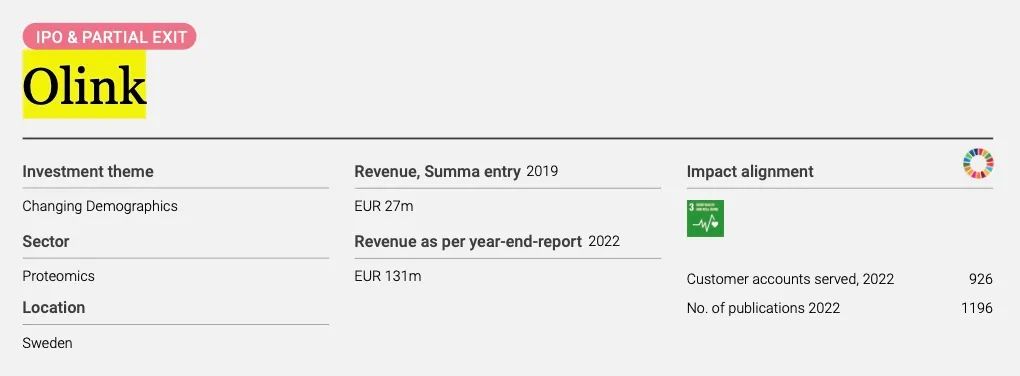Viewport: 1020px width, 376px height.
Task: Click the Revenue as per year-end-report heading
Action: click(x=468, y=241)
